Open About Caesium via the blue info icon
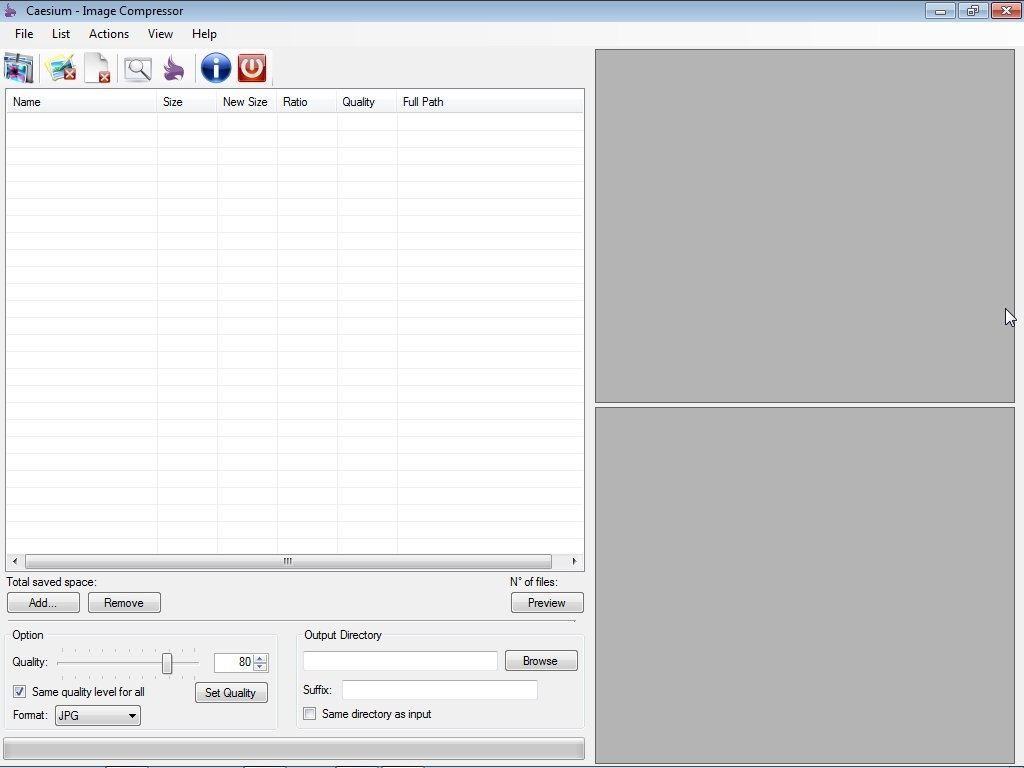The width and height of the screenshot is (1024, 768). pos(215,68)
